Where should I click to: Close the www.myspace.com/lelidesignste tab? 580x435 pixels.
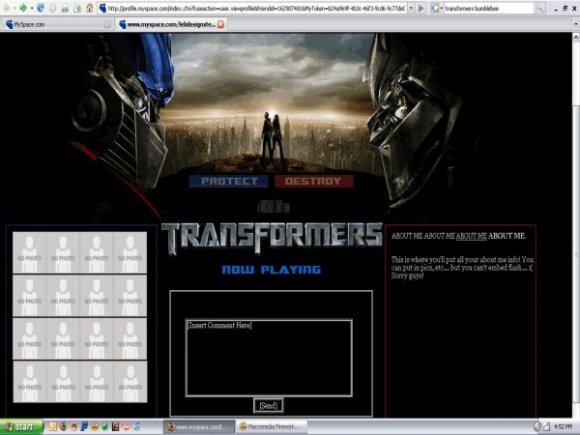220,24
